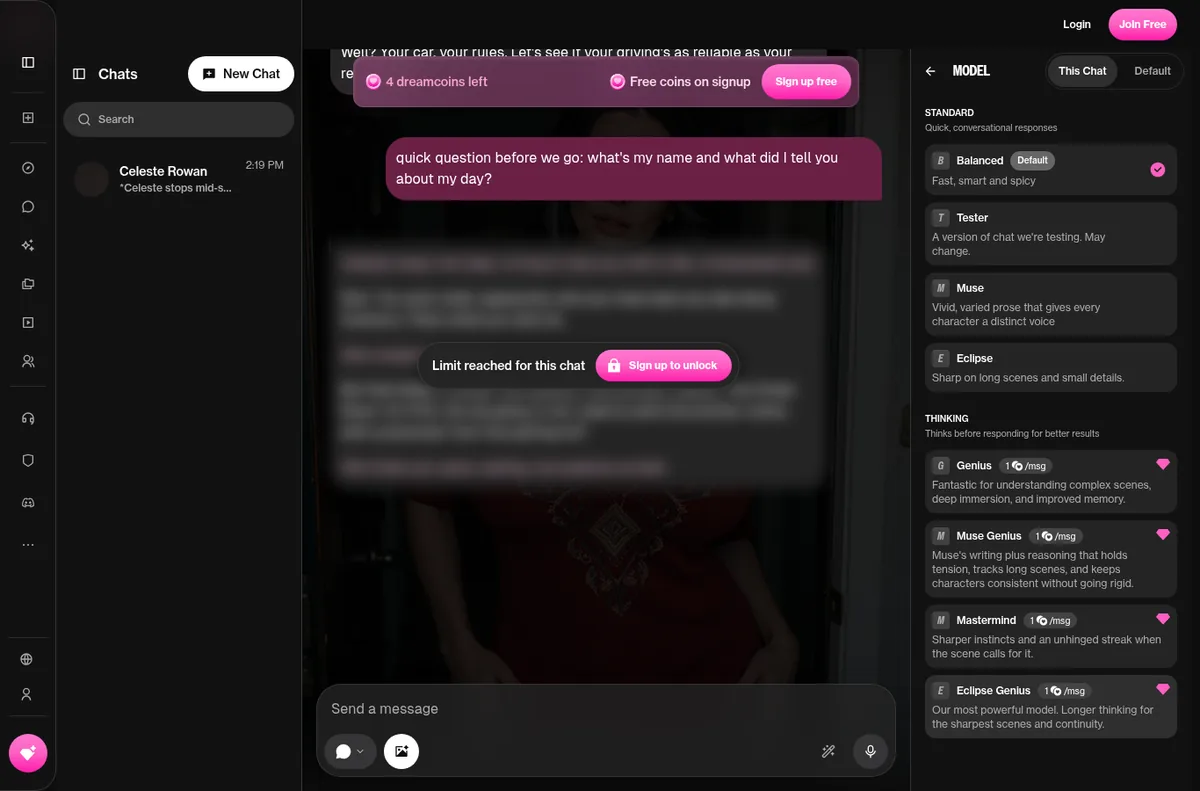Click the New Chat button

tap(241, 74)
